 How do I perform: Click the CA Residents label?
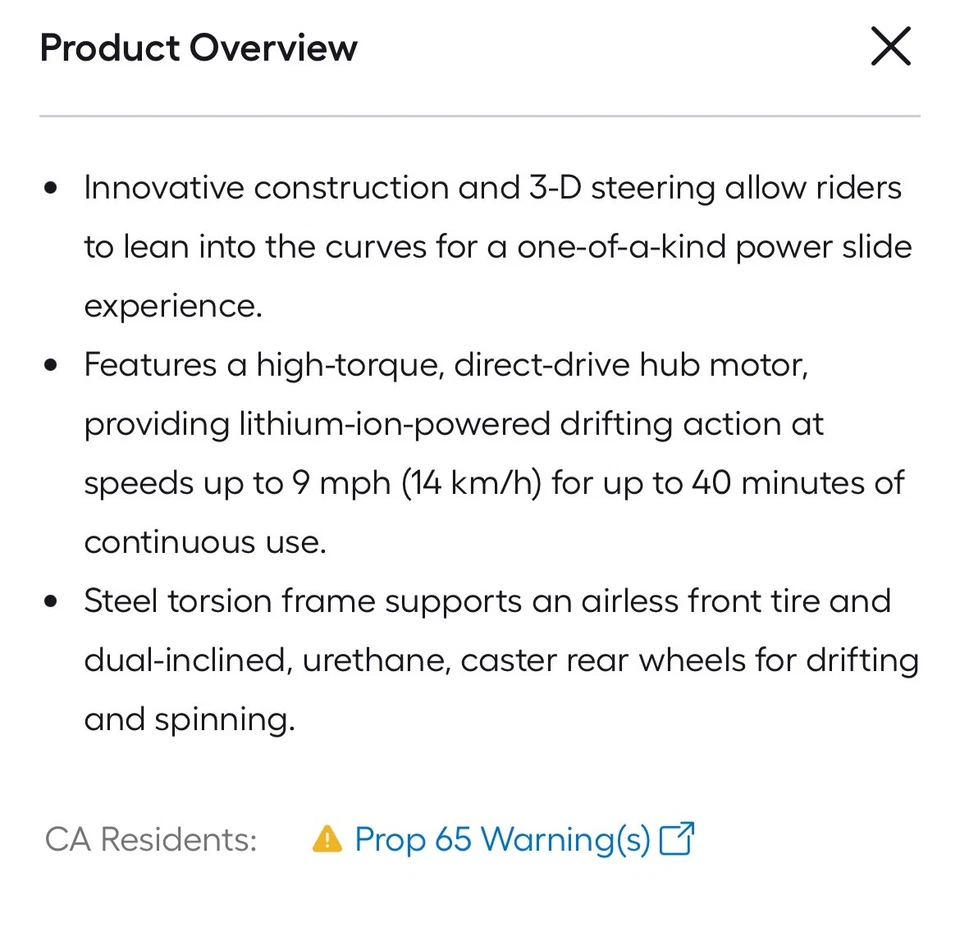(x=151, y=839)
